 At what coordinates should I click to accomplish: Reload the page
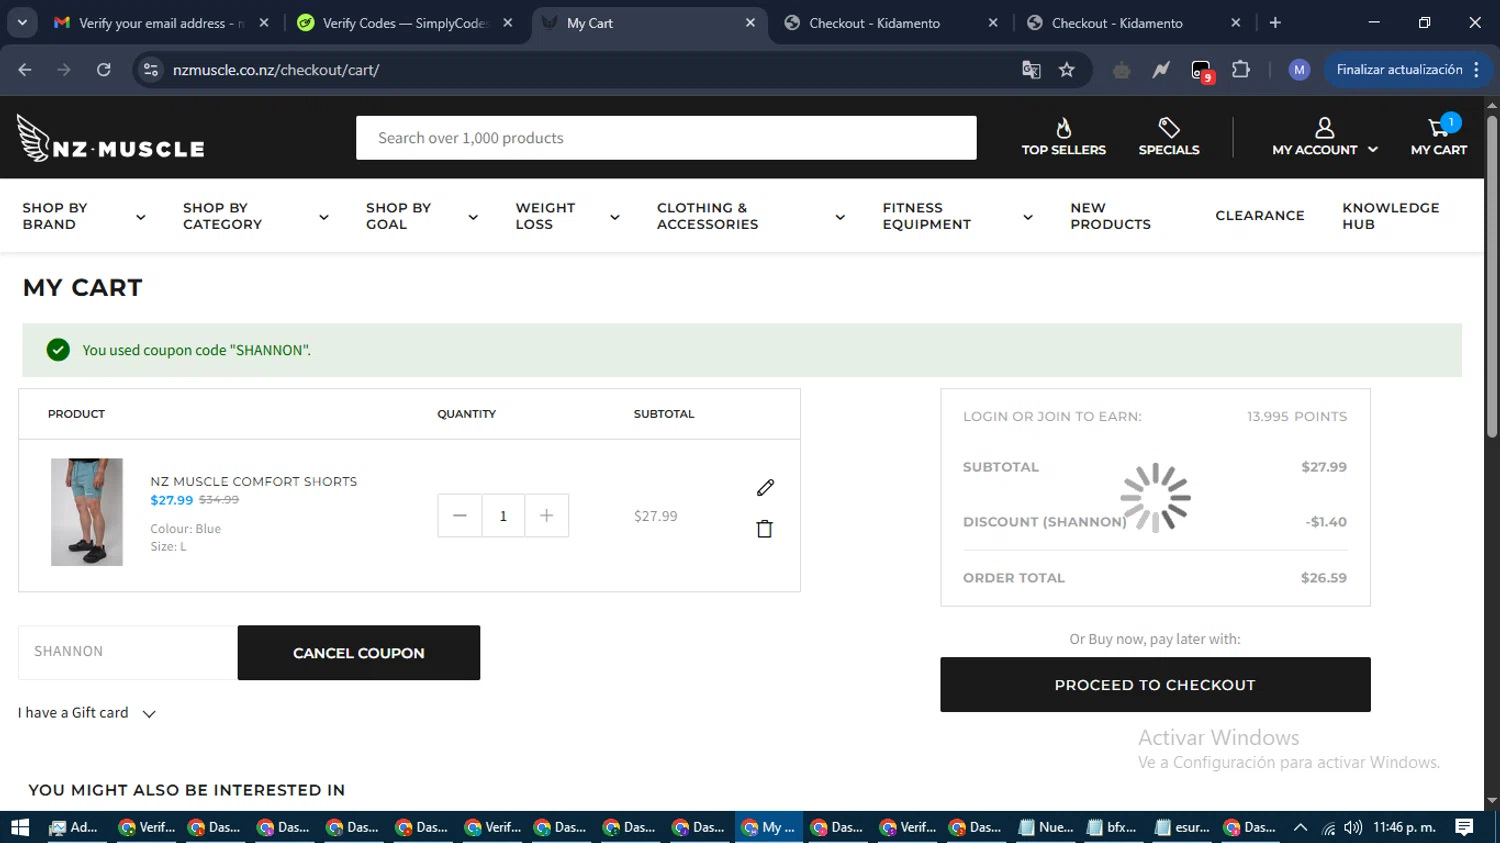(104, 70)
